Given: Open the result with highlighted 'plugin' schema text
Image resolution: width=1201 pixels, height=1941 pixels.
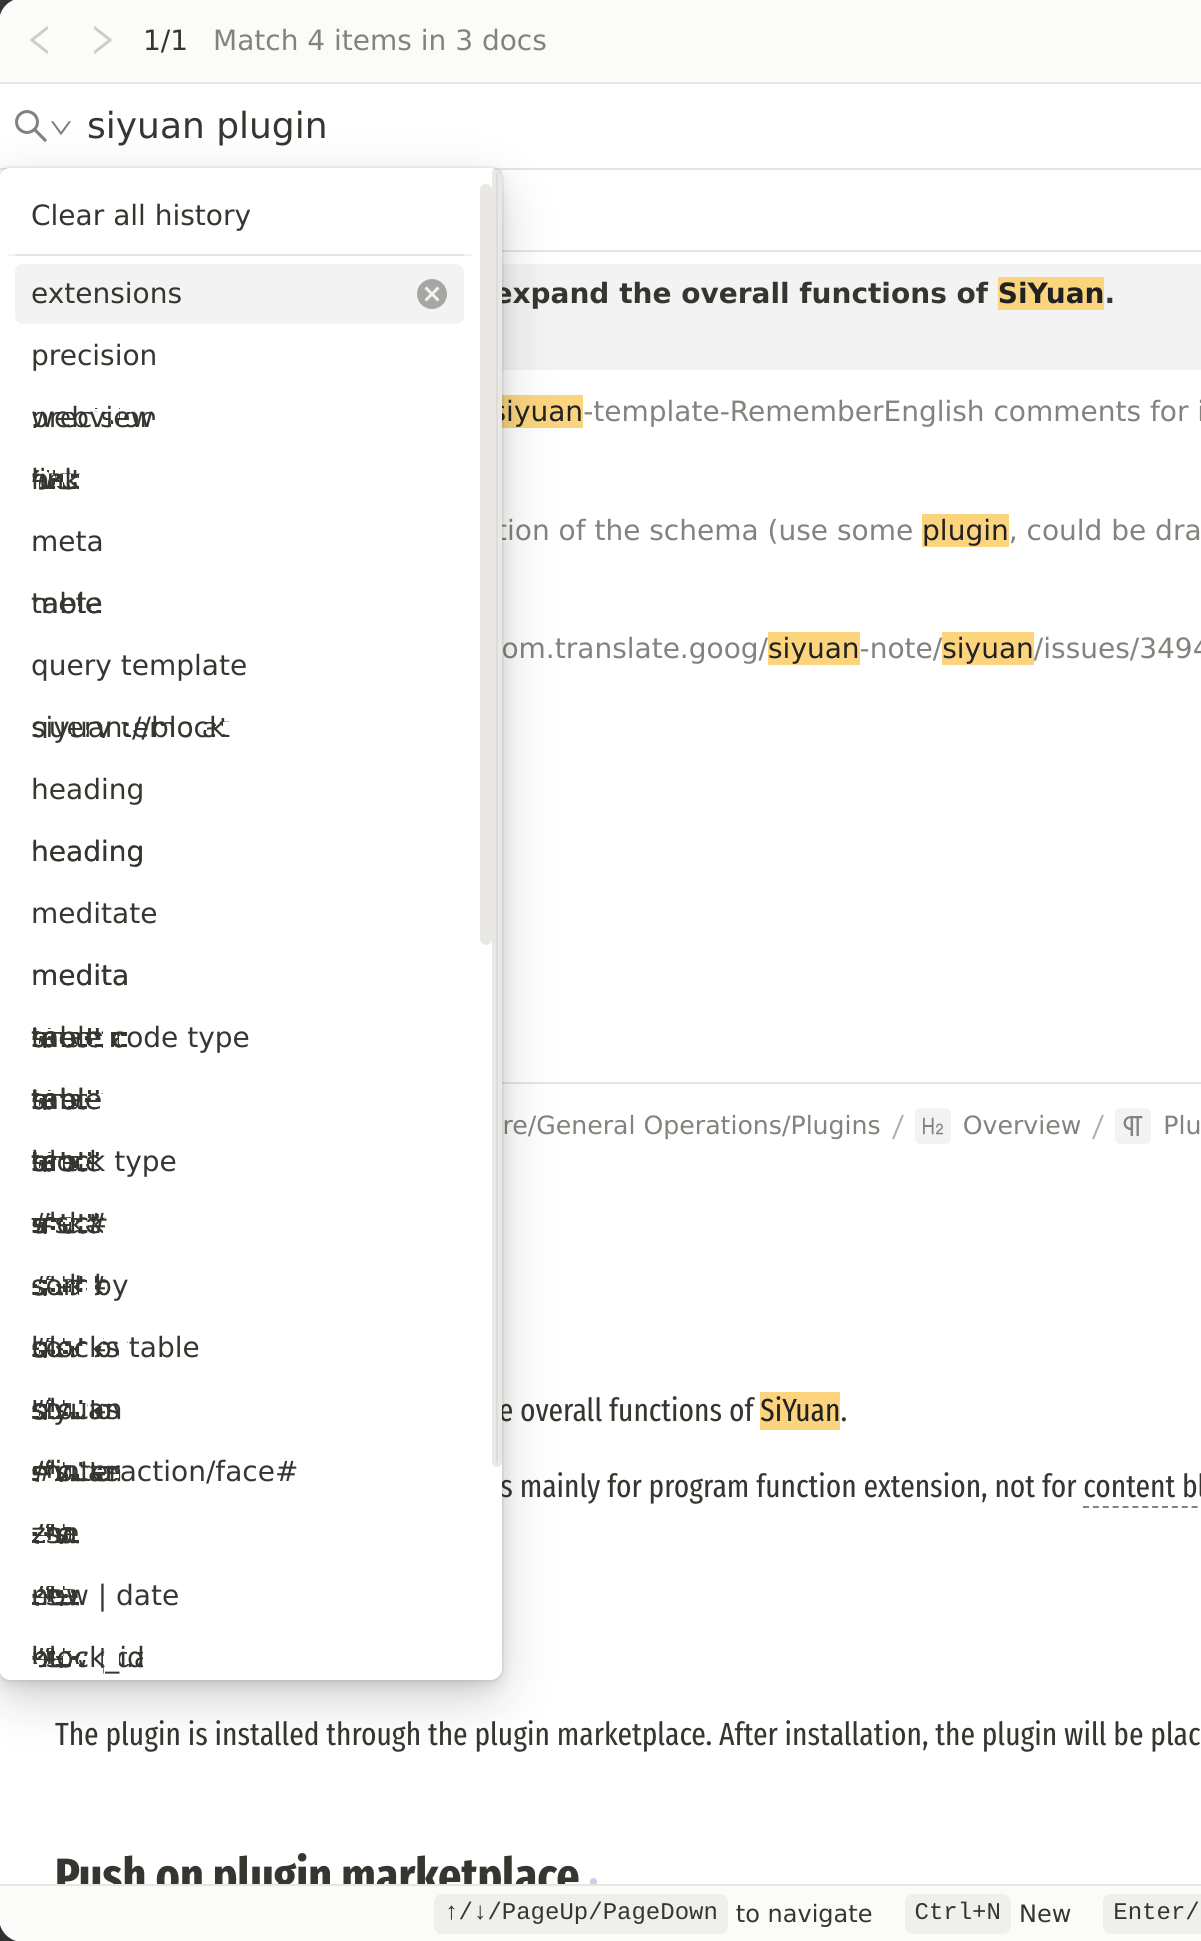Looking at the screenshot, I should [850, 530].
